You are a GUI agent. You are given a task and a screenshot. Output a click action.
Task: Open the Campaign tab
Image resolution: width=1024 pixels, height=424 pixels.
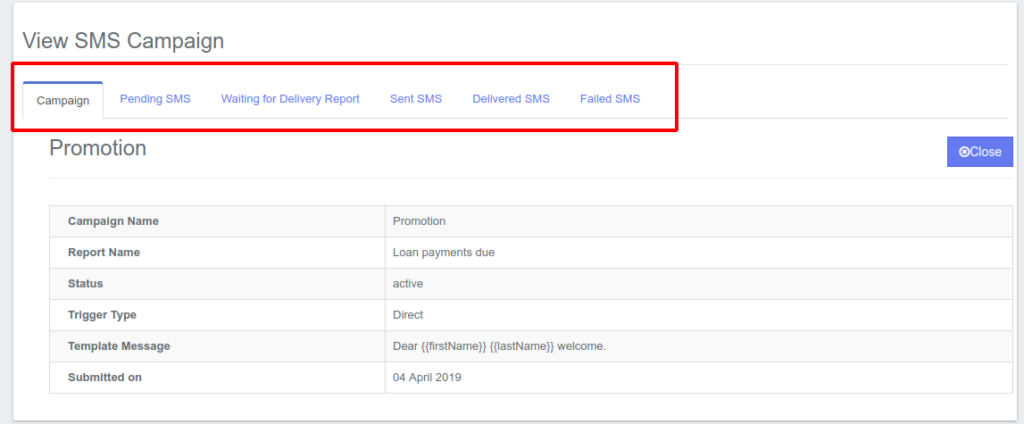pos(62,100)
